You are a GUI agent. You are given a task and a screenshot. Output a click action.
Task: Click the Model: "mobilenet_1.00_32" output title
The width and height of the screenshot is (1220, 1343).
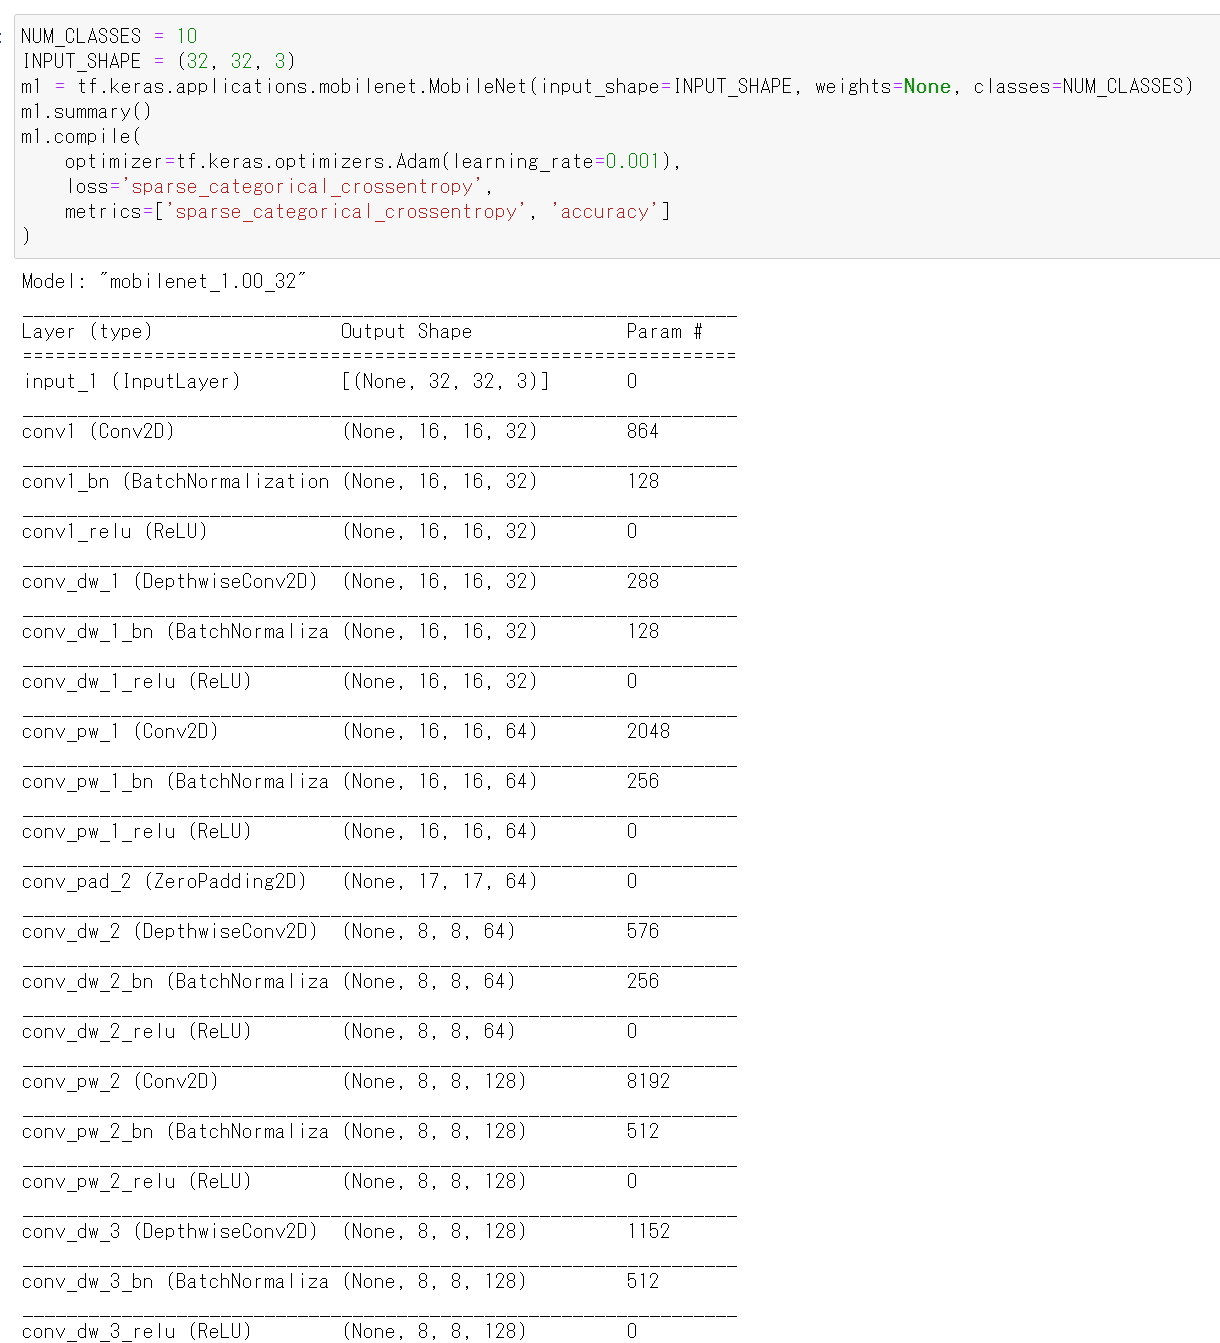[x=164, y=281]
